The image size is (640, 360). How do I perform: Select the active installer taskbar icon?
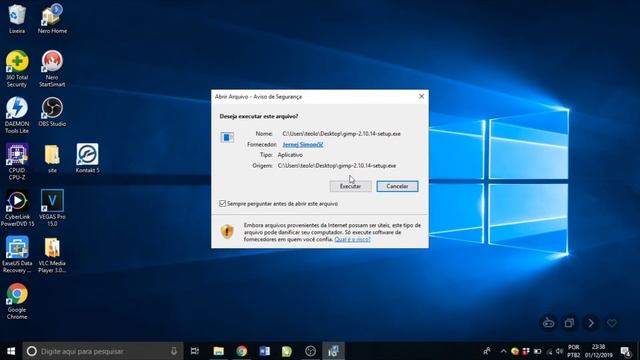click(x=333, y=351)
